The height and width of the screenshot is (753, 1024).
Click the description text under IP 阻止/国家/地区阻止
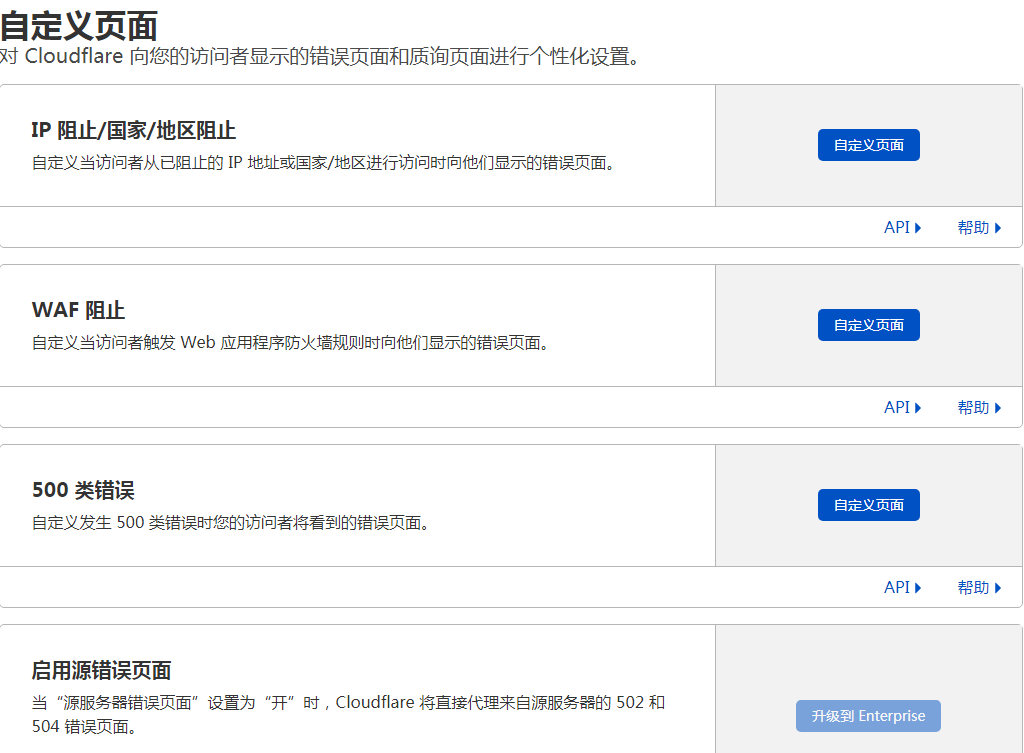click(322, 163)
